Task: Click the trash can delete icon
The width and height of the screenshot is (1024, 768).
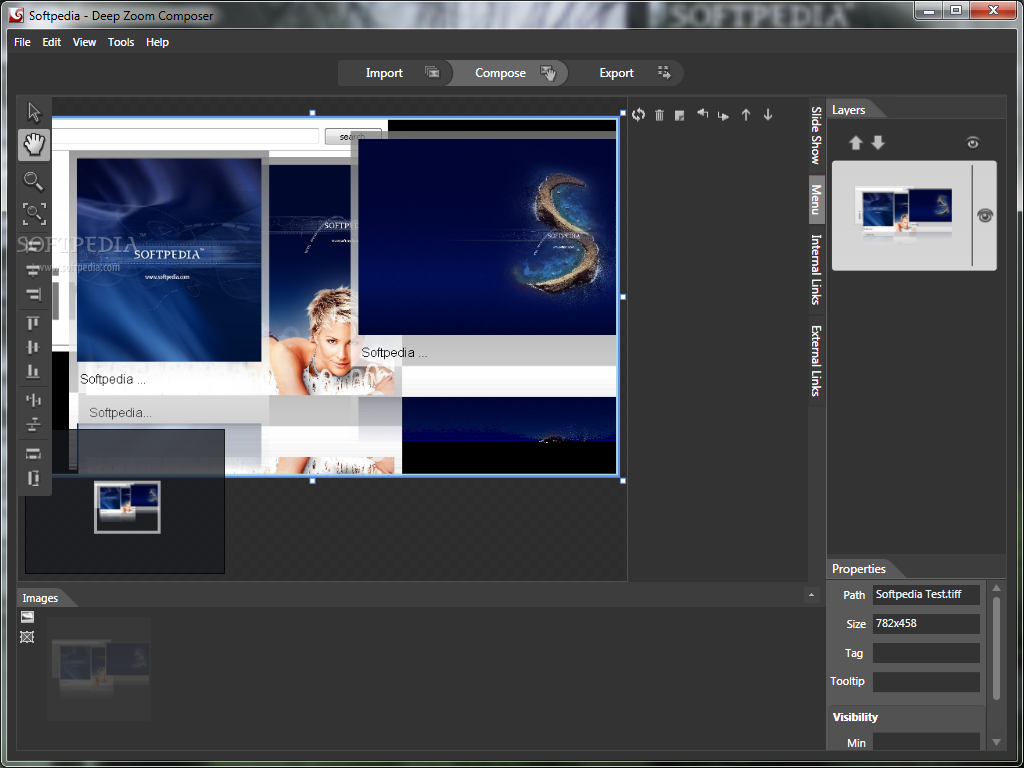Action: coord(660,115)
